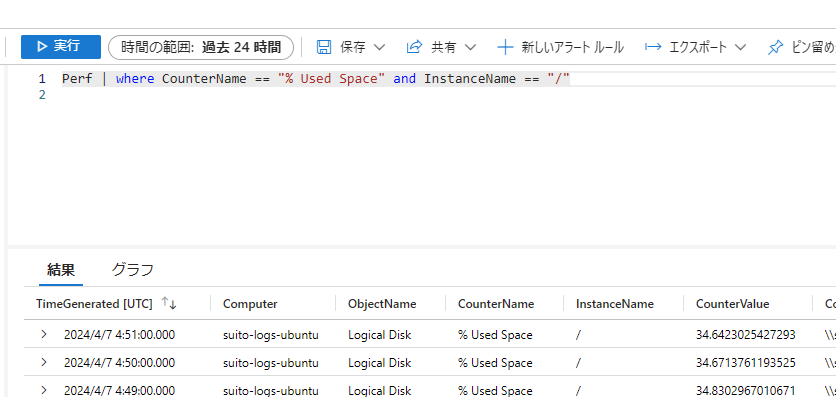
Task: Click the 共有 share icon
Action: tap(414, 47)
